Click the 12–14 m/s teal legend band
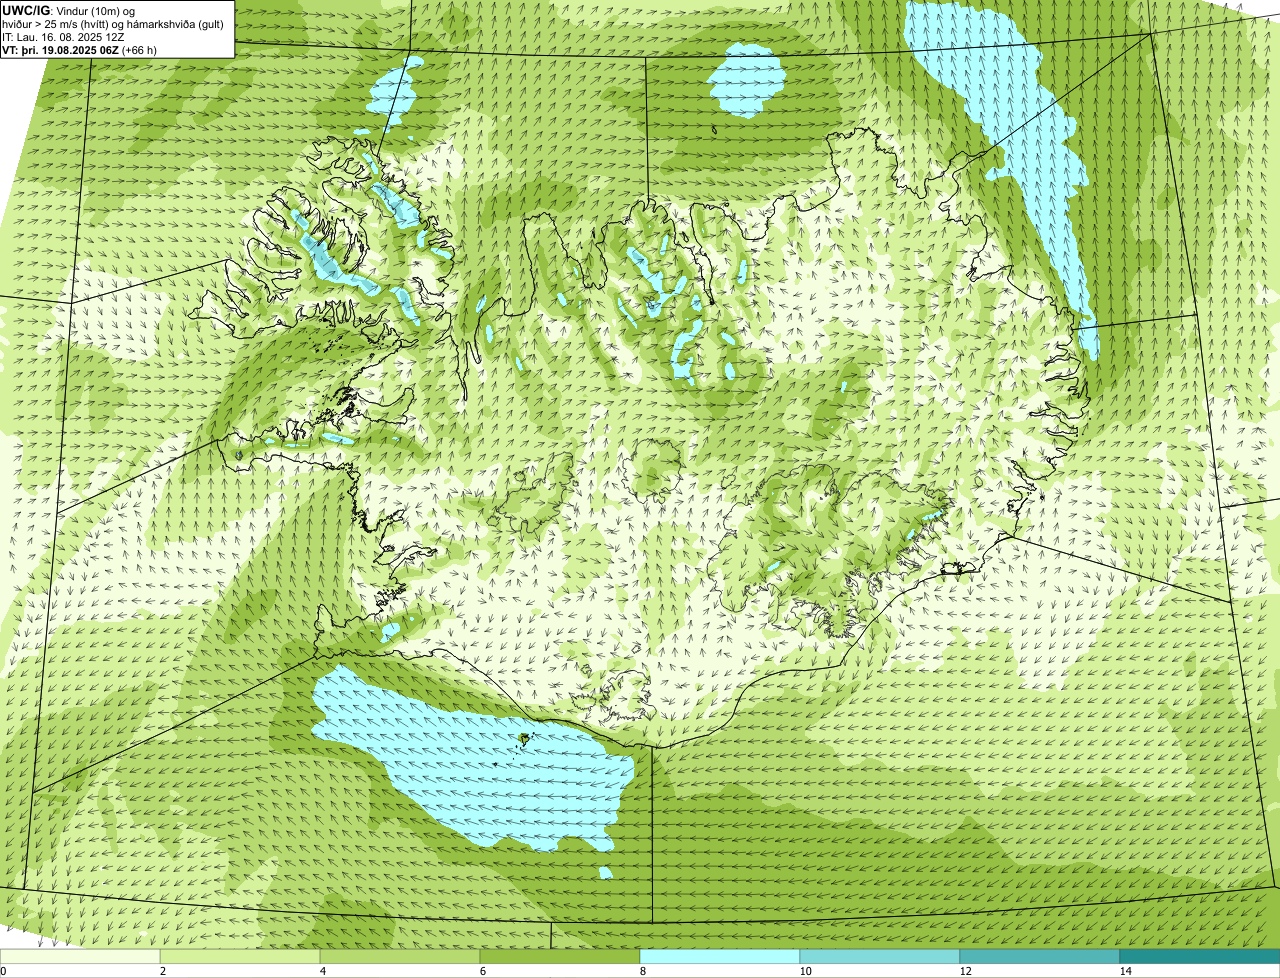 1040,956
